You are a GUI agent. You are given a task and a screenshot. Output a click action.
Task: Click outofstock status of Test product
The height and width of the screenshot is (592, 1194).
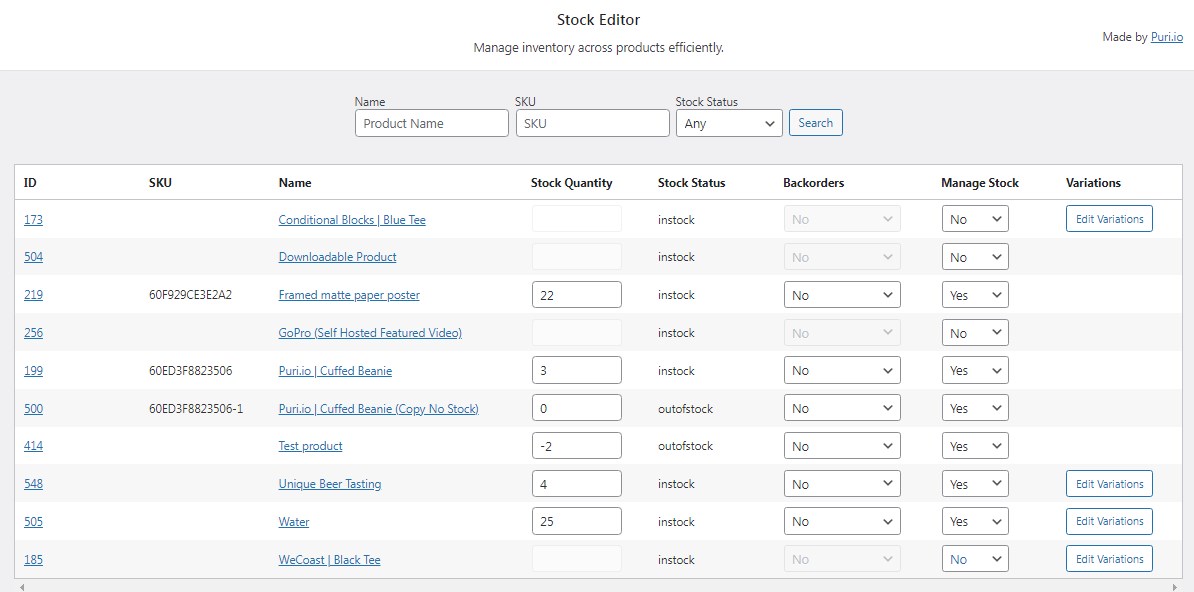685,446
